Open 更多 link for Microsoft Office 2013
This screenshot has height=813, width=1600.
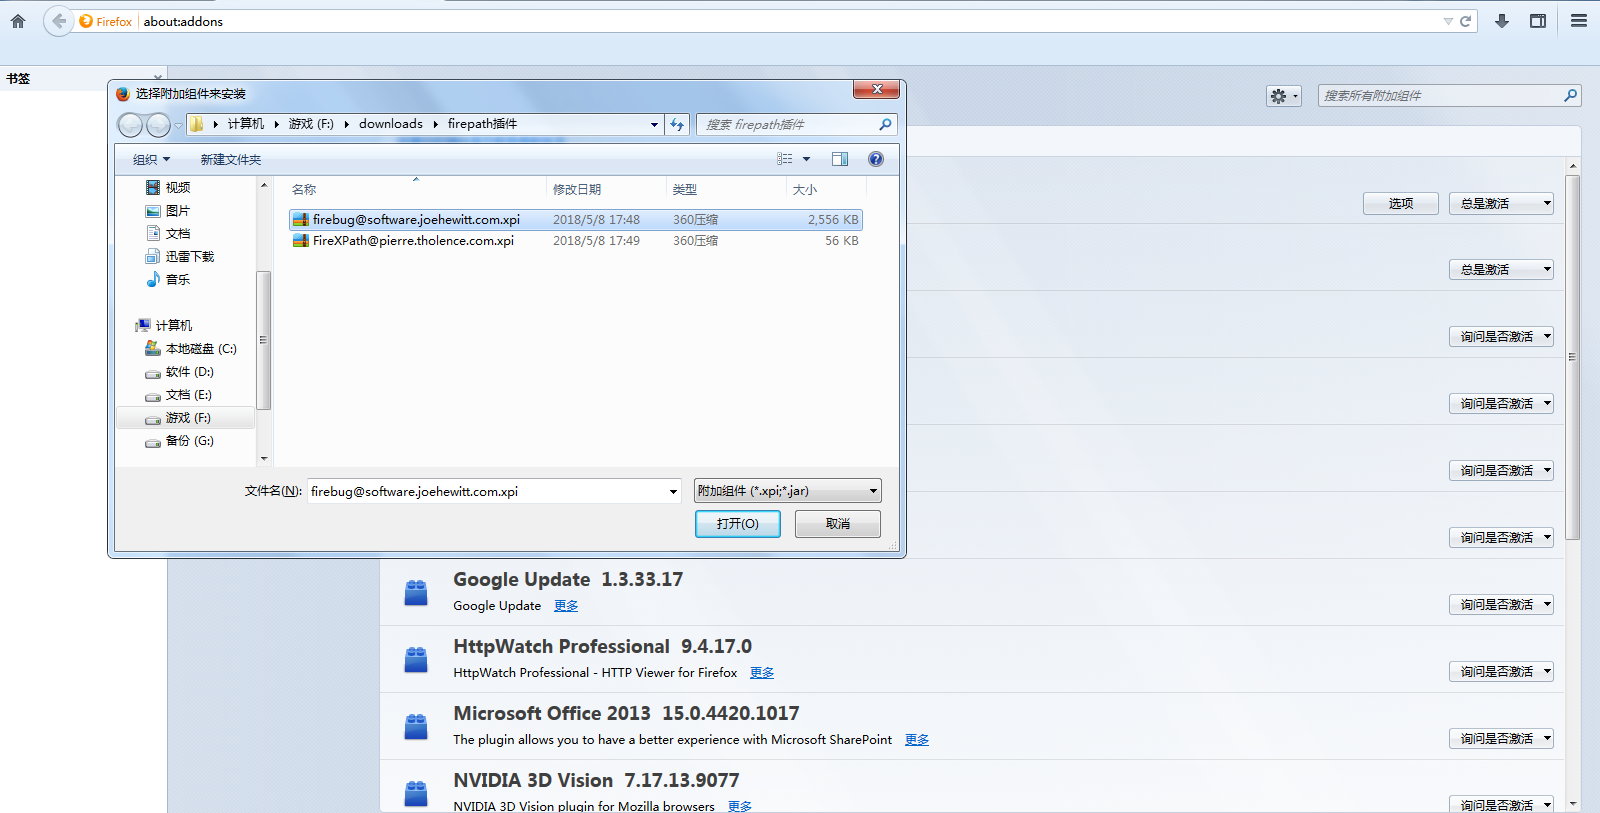coord(917,740)
